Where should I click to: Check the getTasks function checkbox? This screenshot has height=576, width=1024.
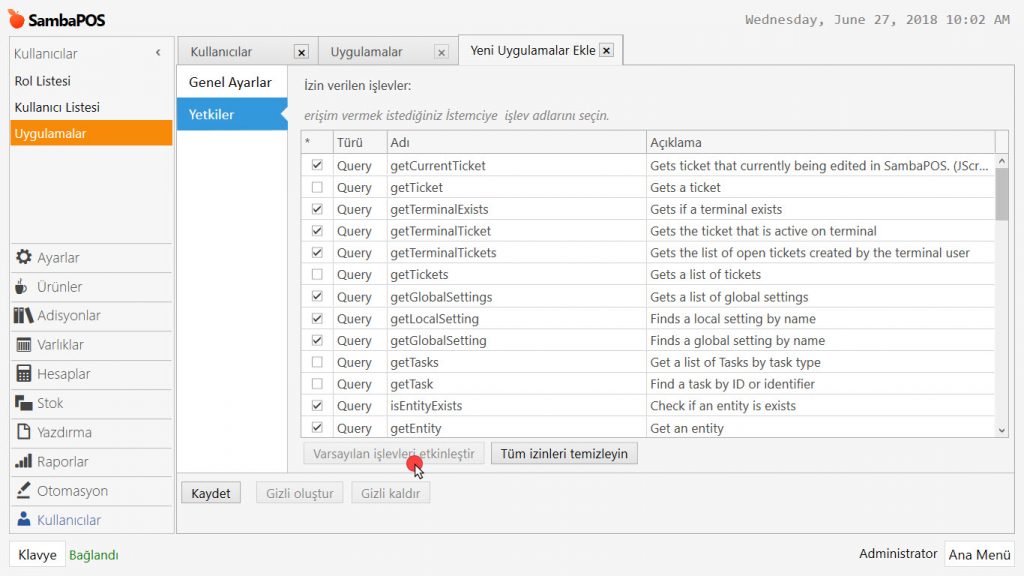coord(317,363)
